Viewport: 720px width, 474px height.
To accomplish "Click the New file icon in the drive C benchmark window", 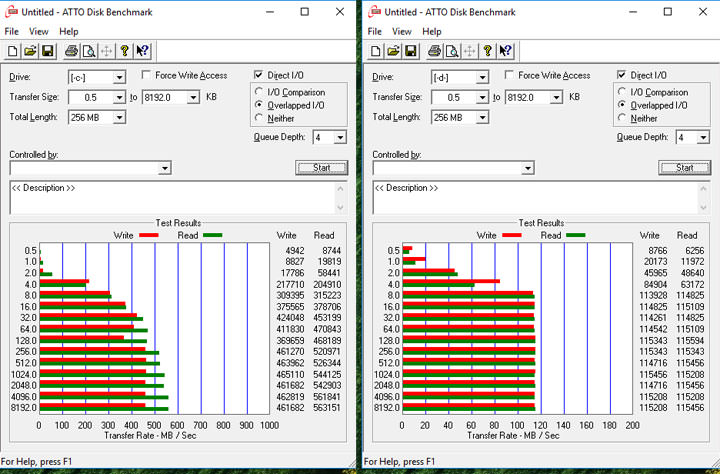I will click(12, 51).
